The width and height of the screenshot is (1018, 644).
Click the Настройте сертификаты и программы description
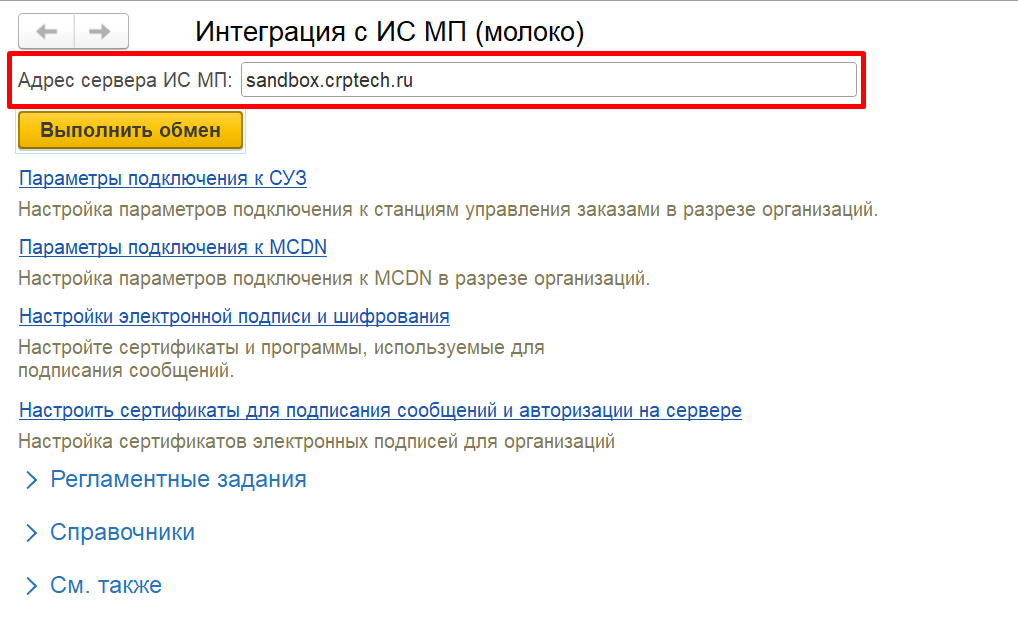[281, 348]
